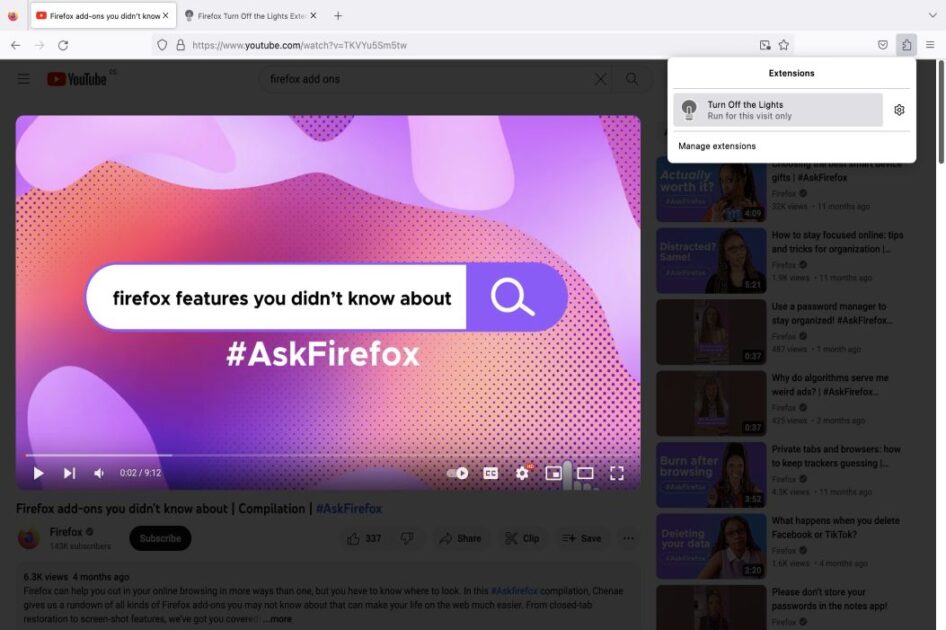Activate the miniplayer icon in the video player

pos(554,473)
